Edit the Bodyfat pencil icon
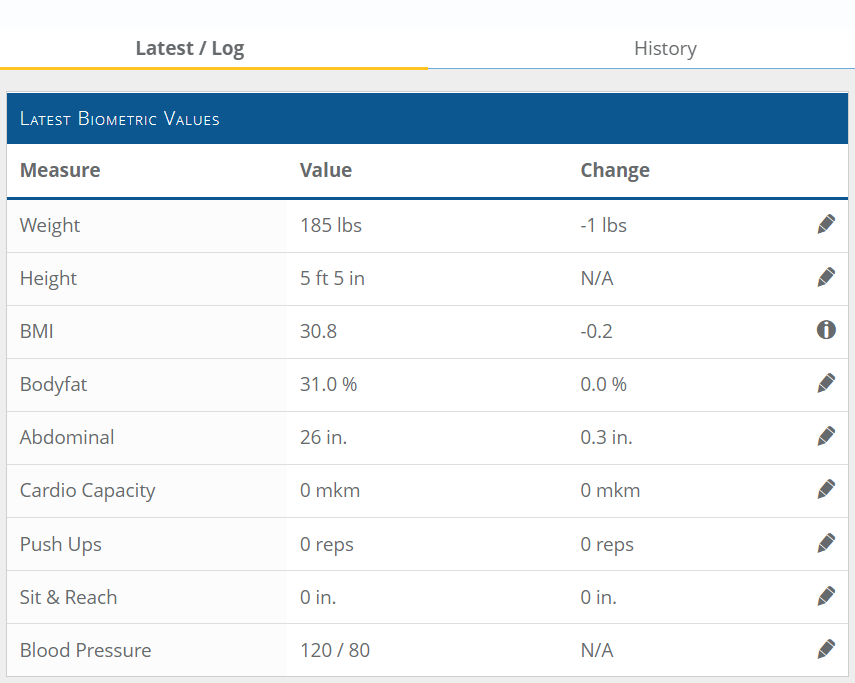Viewport: 855px width, 683px height. 826,383
